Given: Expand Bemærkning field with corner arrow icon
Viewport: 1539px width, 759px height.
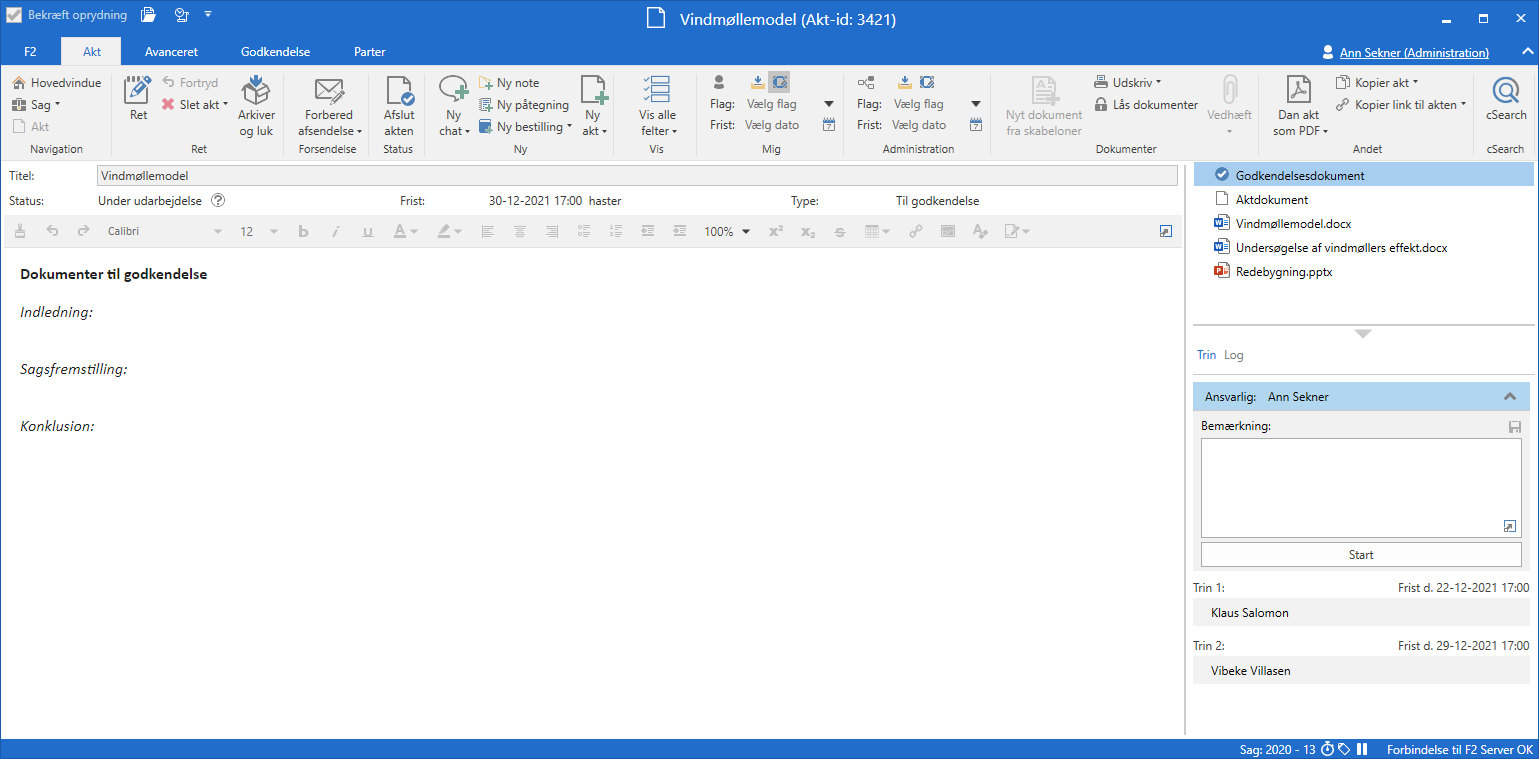Looking at the screenshot, I should click(1510, 526).
